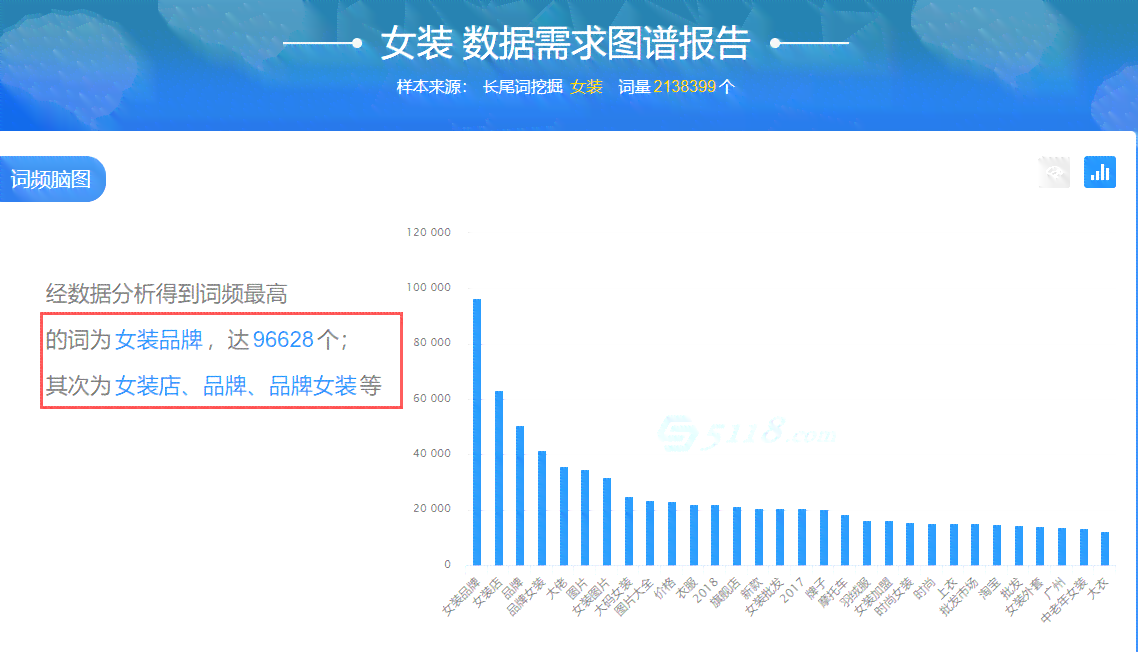1138x652 pixels.
Task: Click the 旗舰店 x-axis label
Action: point(724,592)
